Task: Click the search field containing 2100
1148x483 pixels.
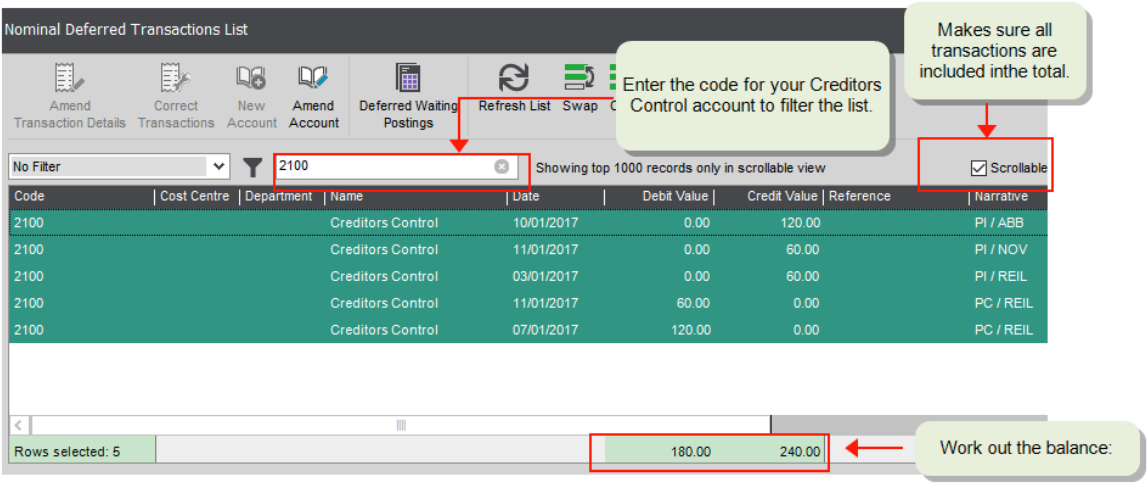Action: [395, 167]
